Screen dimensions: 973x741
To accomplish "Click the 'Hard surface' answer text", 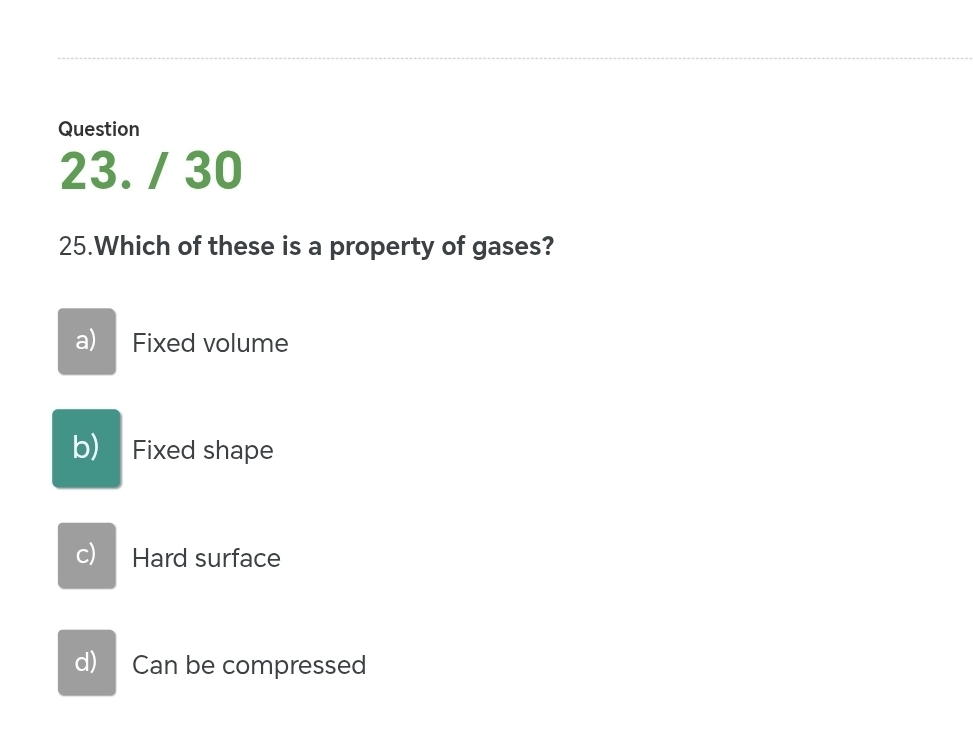I will pyautogui.click(x=205, y=558).
